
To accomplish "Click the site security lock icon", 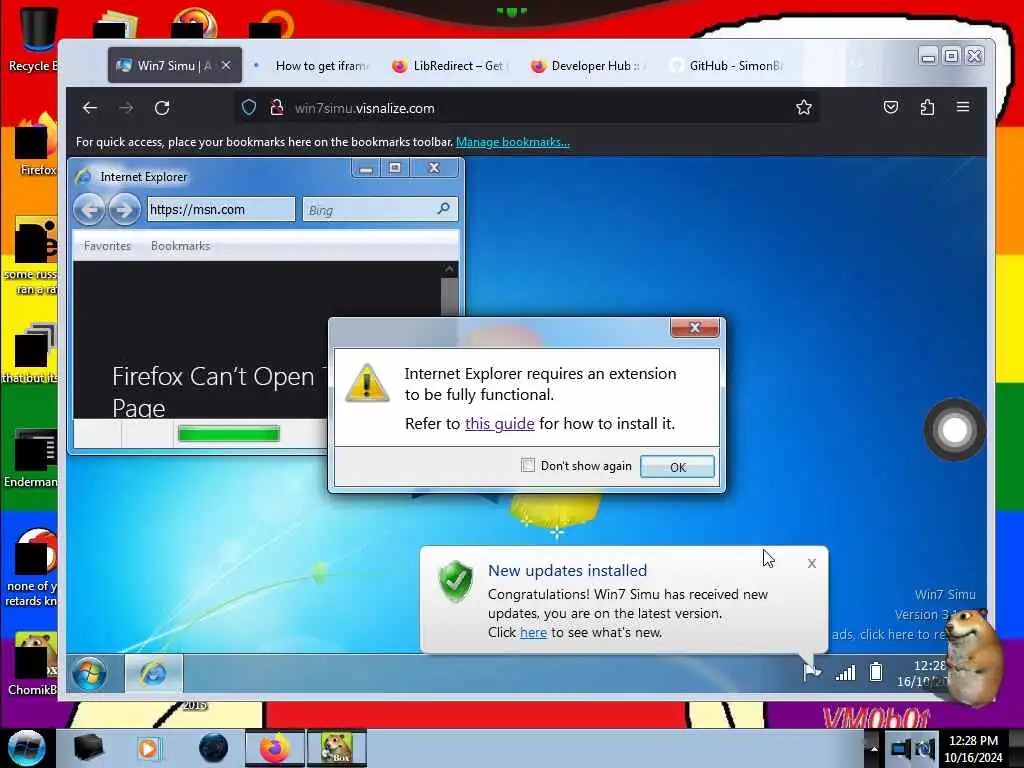I will tap(277, 108).
